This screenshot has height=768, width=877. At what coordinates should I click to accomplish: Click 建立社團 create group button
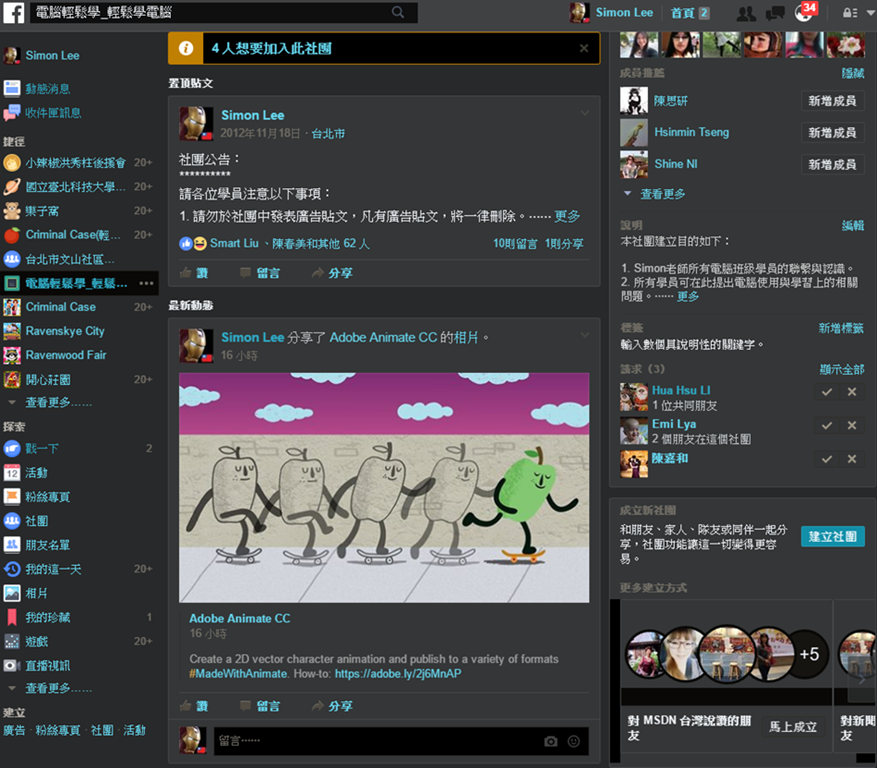pos(832,536)
